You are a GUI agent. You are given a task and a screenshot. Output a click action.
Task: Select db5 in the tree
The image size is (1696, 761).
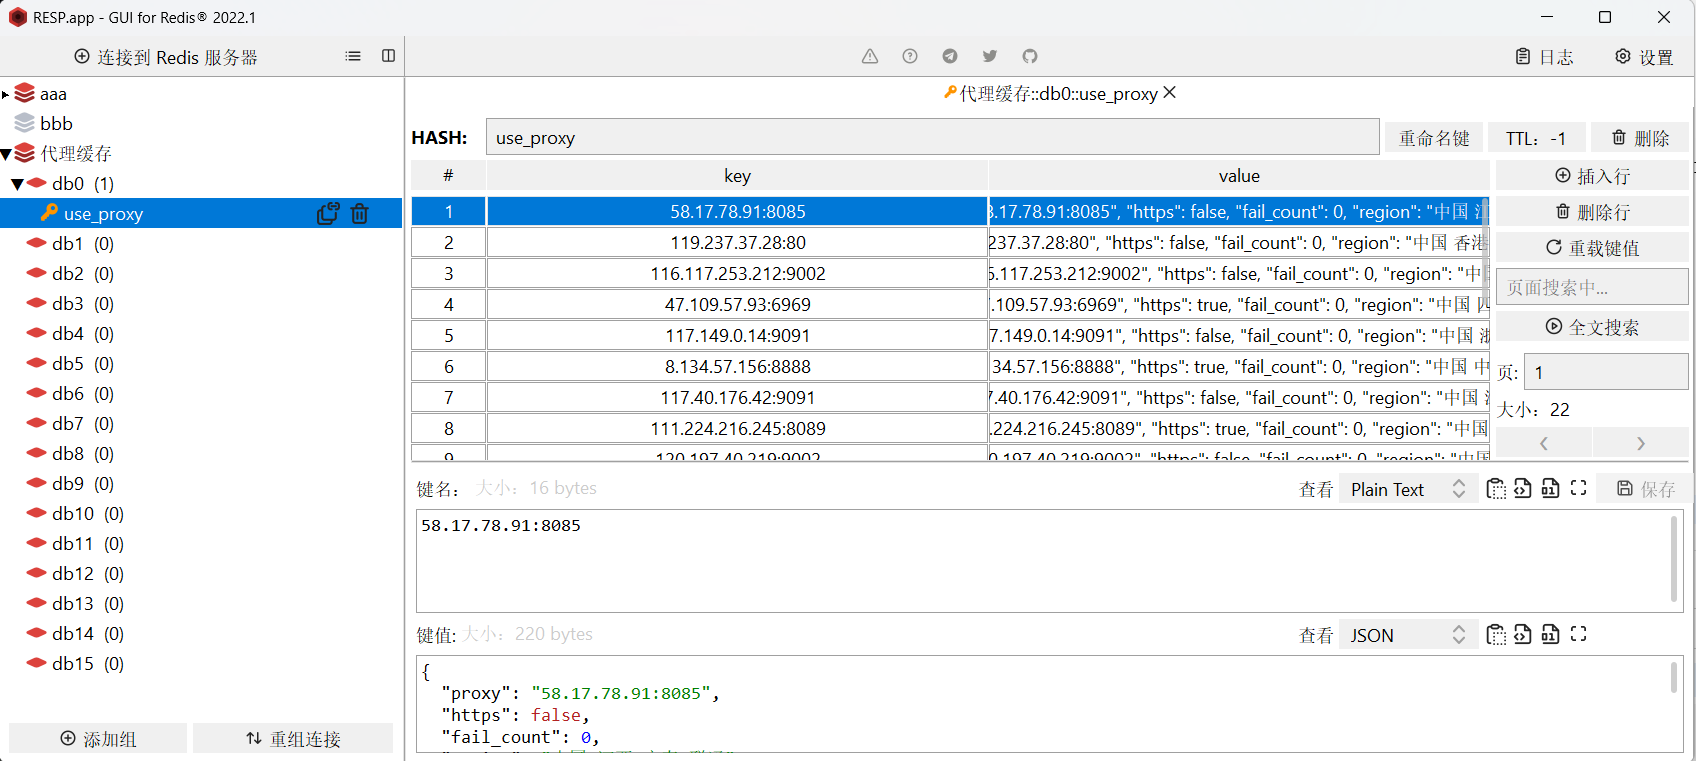[x=83, y=364]
